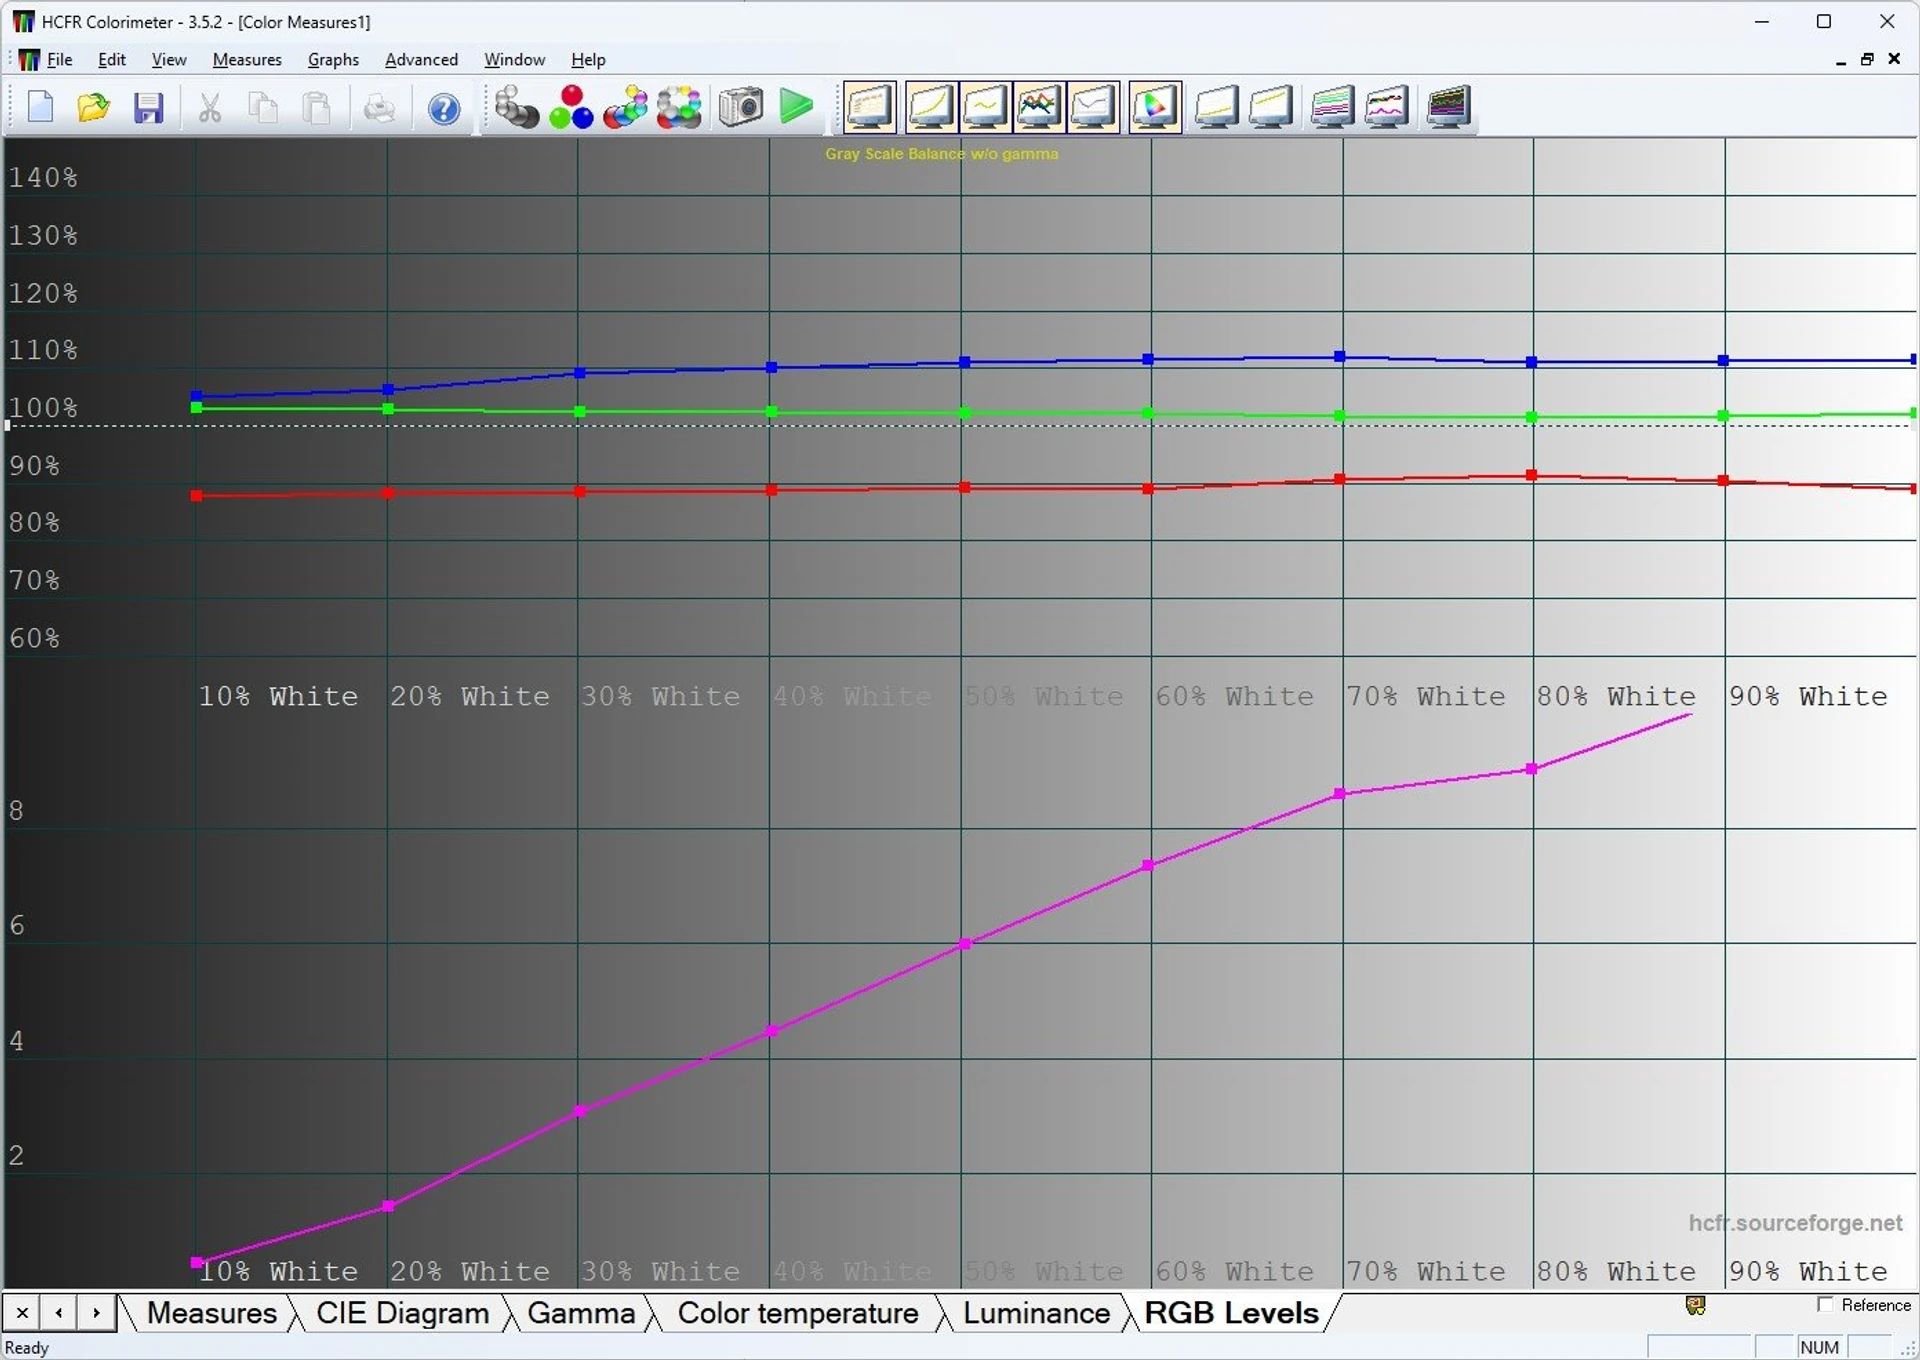Open the View menu
The image size is (1920, 1360).
coord(168,60)
